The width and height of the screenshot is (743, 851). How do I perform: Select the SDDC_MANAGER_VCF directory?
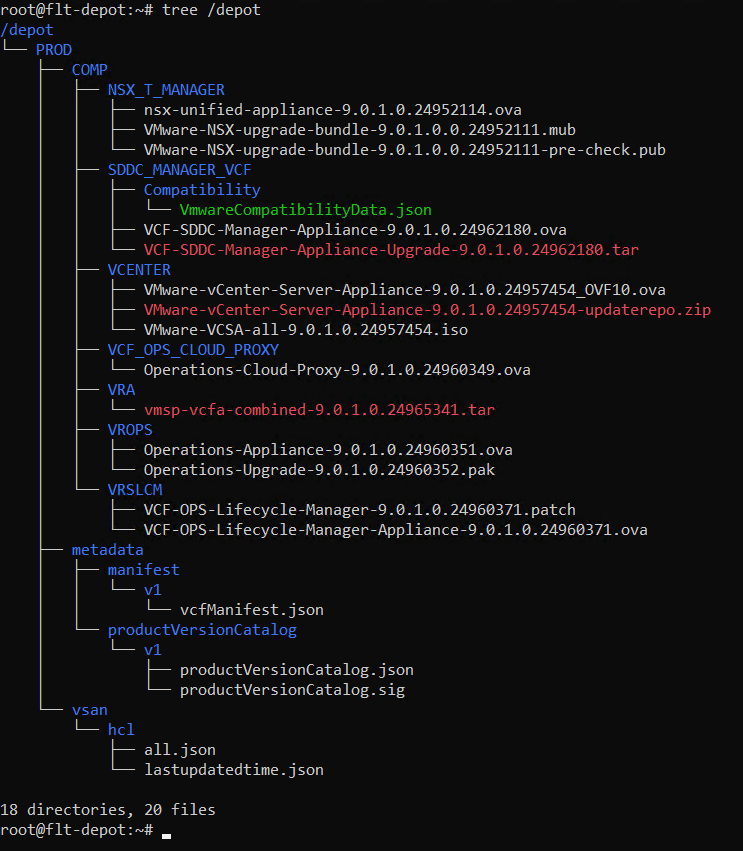179,170
